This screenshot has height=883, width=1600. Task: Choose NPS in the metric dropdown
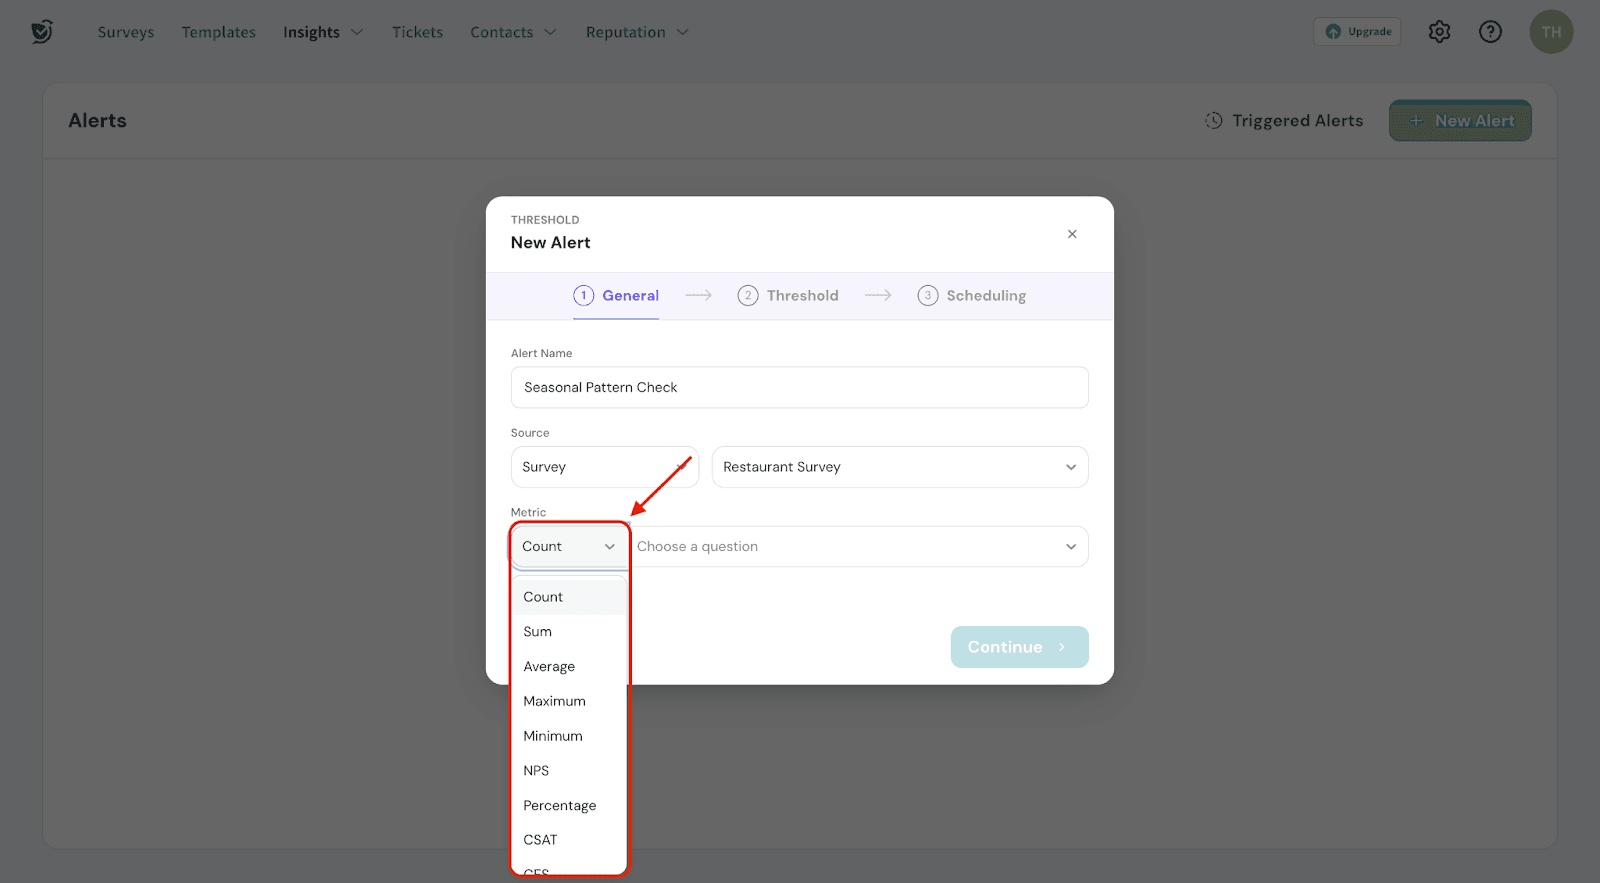coord(536,771)
